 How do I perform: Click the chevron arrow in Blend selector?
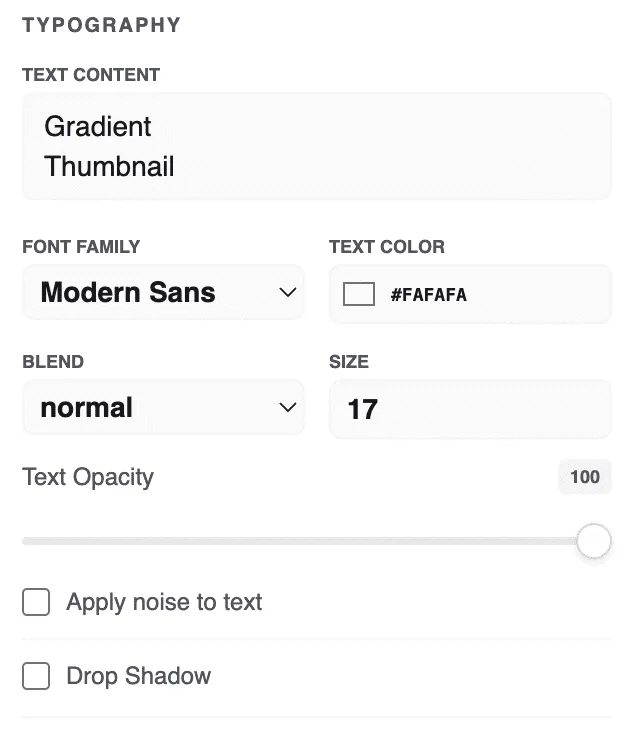pos(287,408)
